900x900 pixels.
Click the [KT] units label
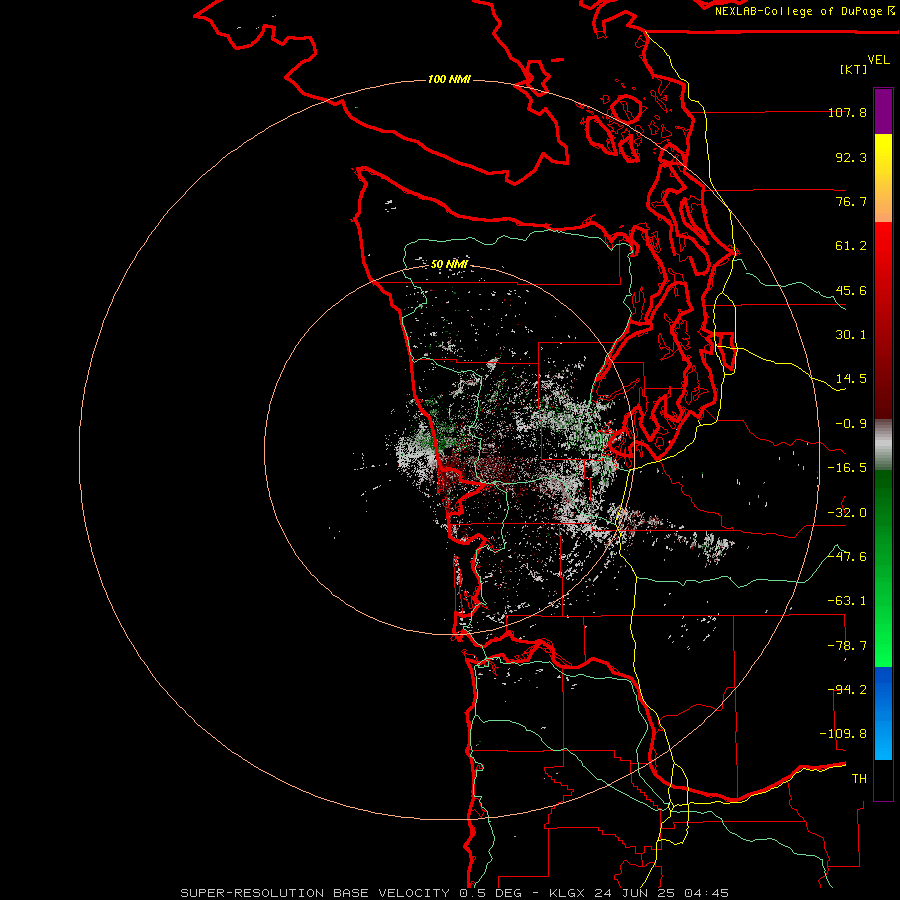(x=854, y=69)
